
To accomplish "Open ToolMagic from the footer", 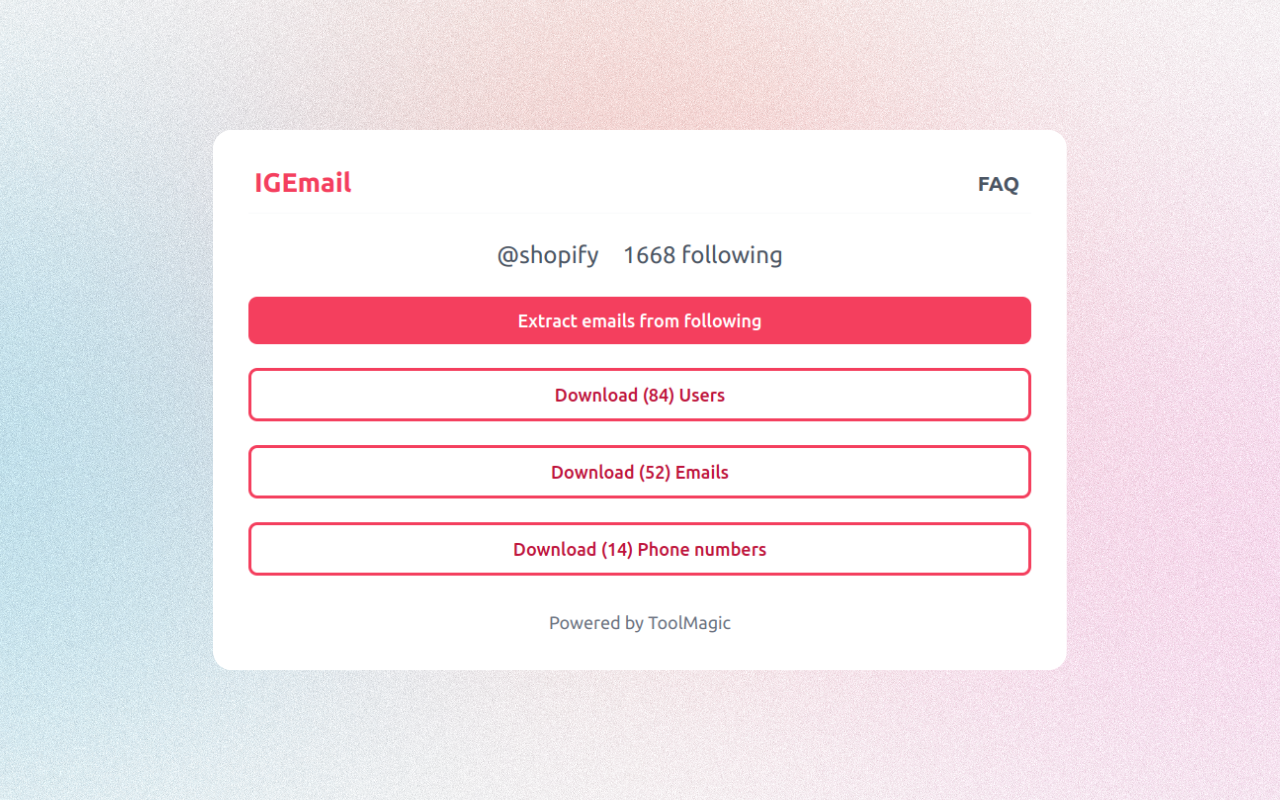I will click(689, 622).
